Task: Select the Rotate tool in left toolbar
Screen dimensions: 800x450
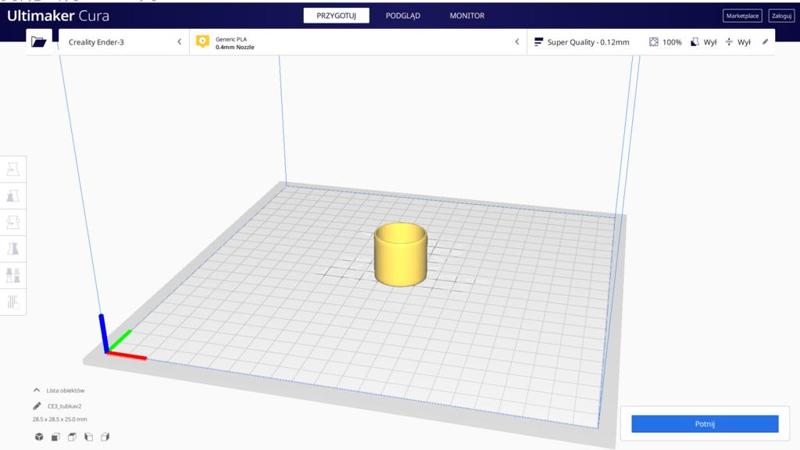Action: pos(13,222)
